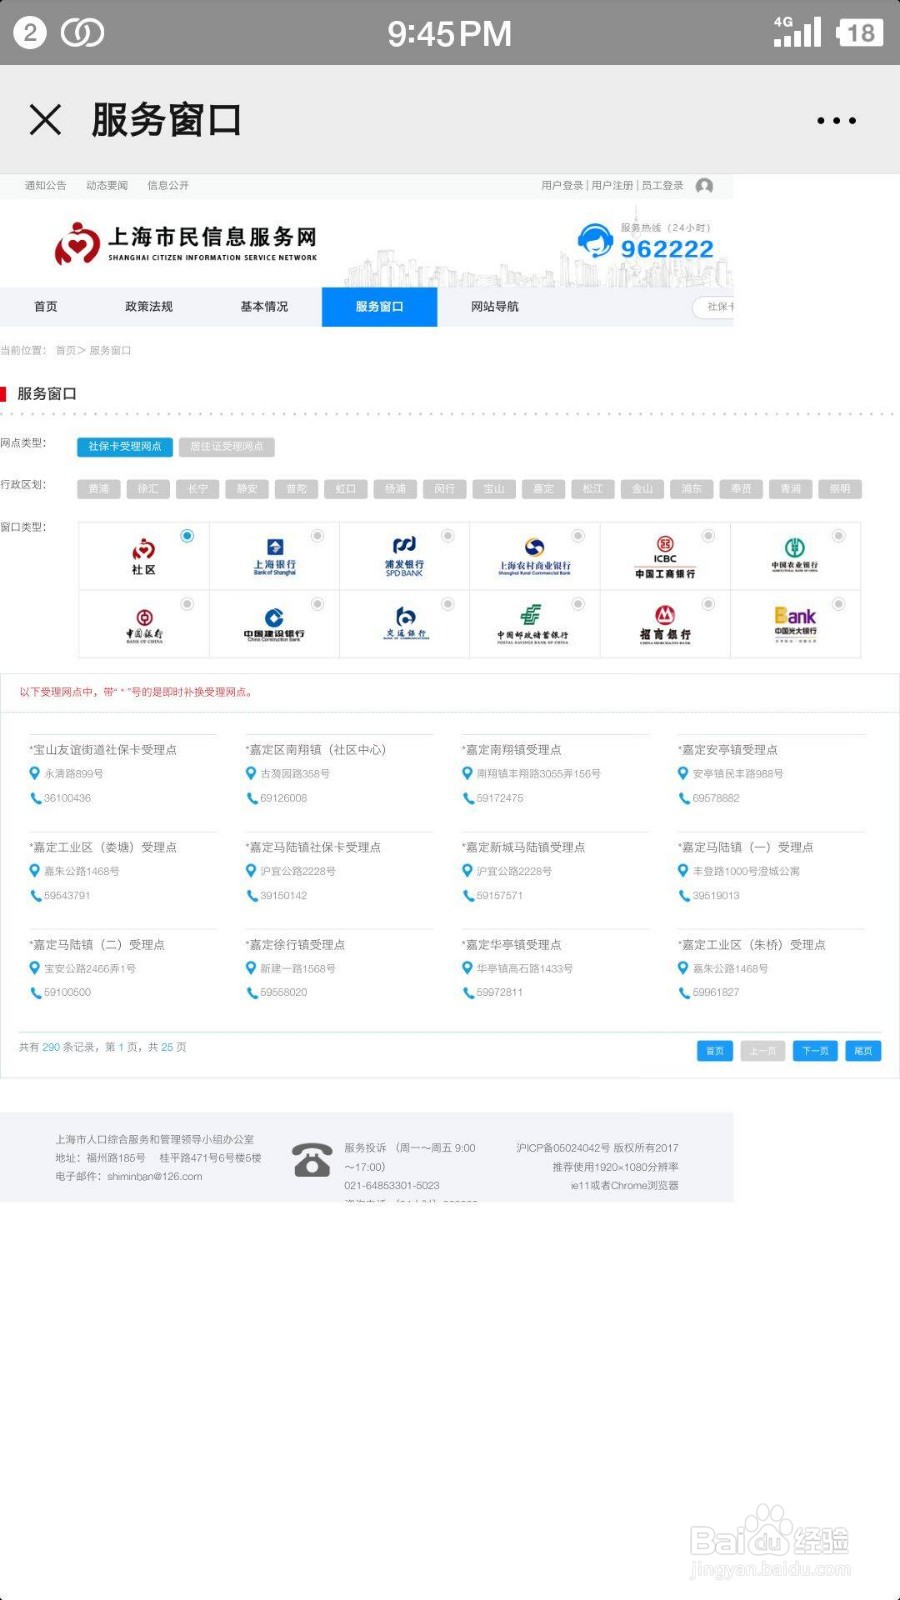This screenshot has width=900, height=1600.
Task: Click location pin for 永清路899号
Action: click(35, 773)
